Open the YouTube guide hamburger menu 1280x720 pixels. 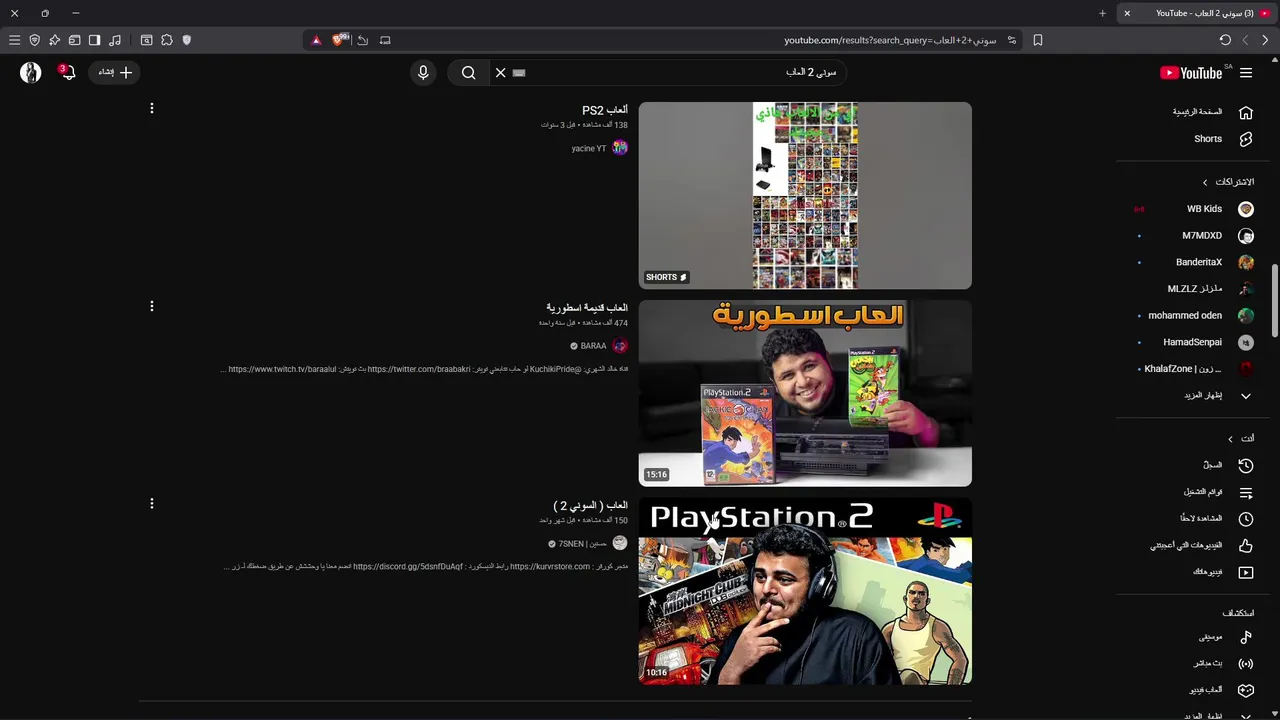[x=1246, y=72]
